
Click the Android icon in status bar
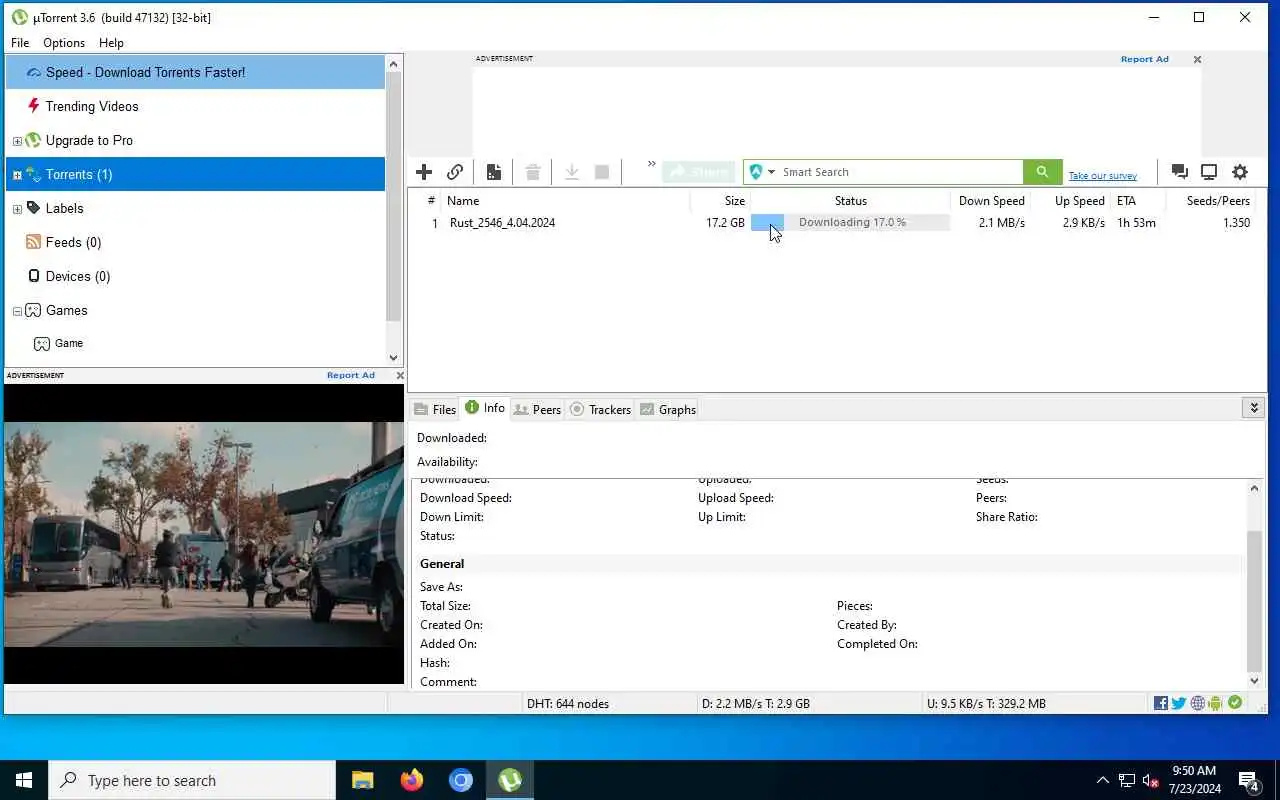coord(1215,703)
